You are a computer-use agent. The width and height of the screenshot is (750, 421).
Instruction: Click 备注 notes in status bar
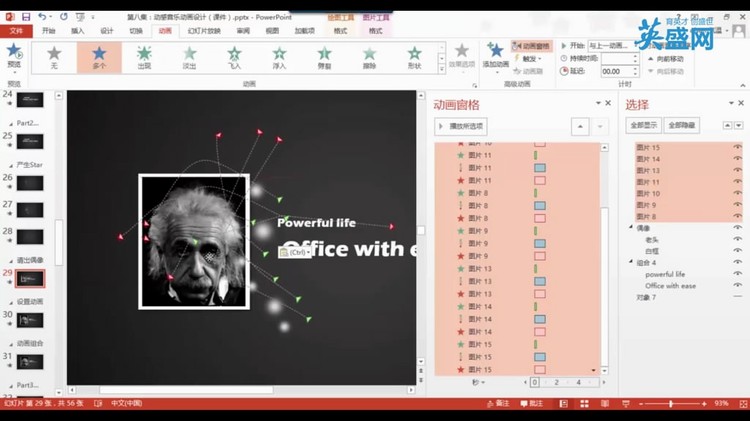(498, 404)
